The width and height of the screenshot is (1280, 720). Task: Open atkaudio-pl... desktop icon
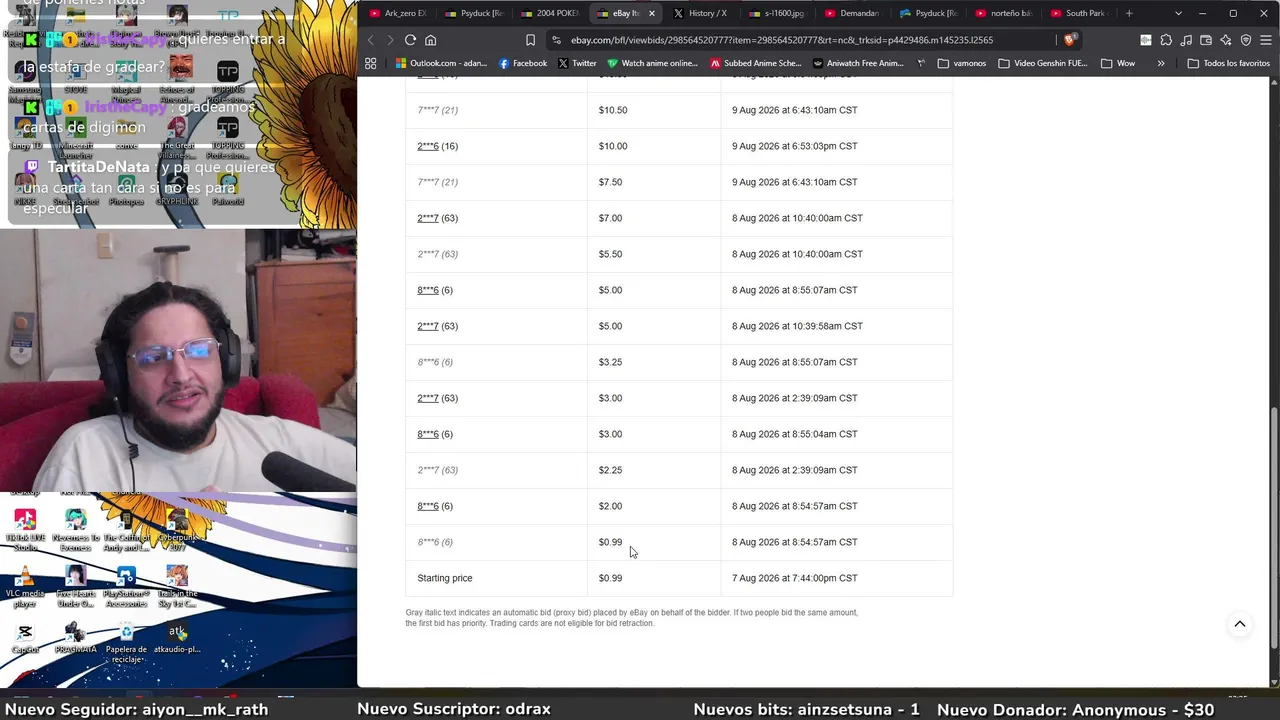click(x=177, y=638)
